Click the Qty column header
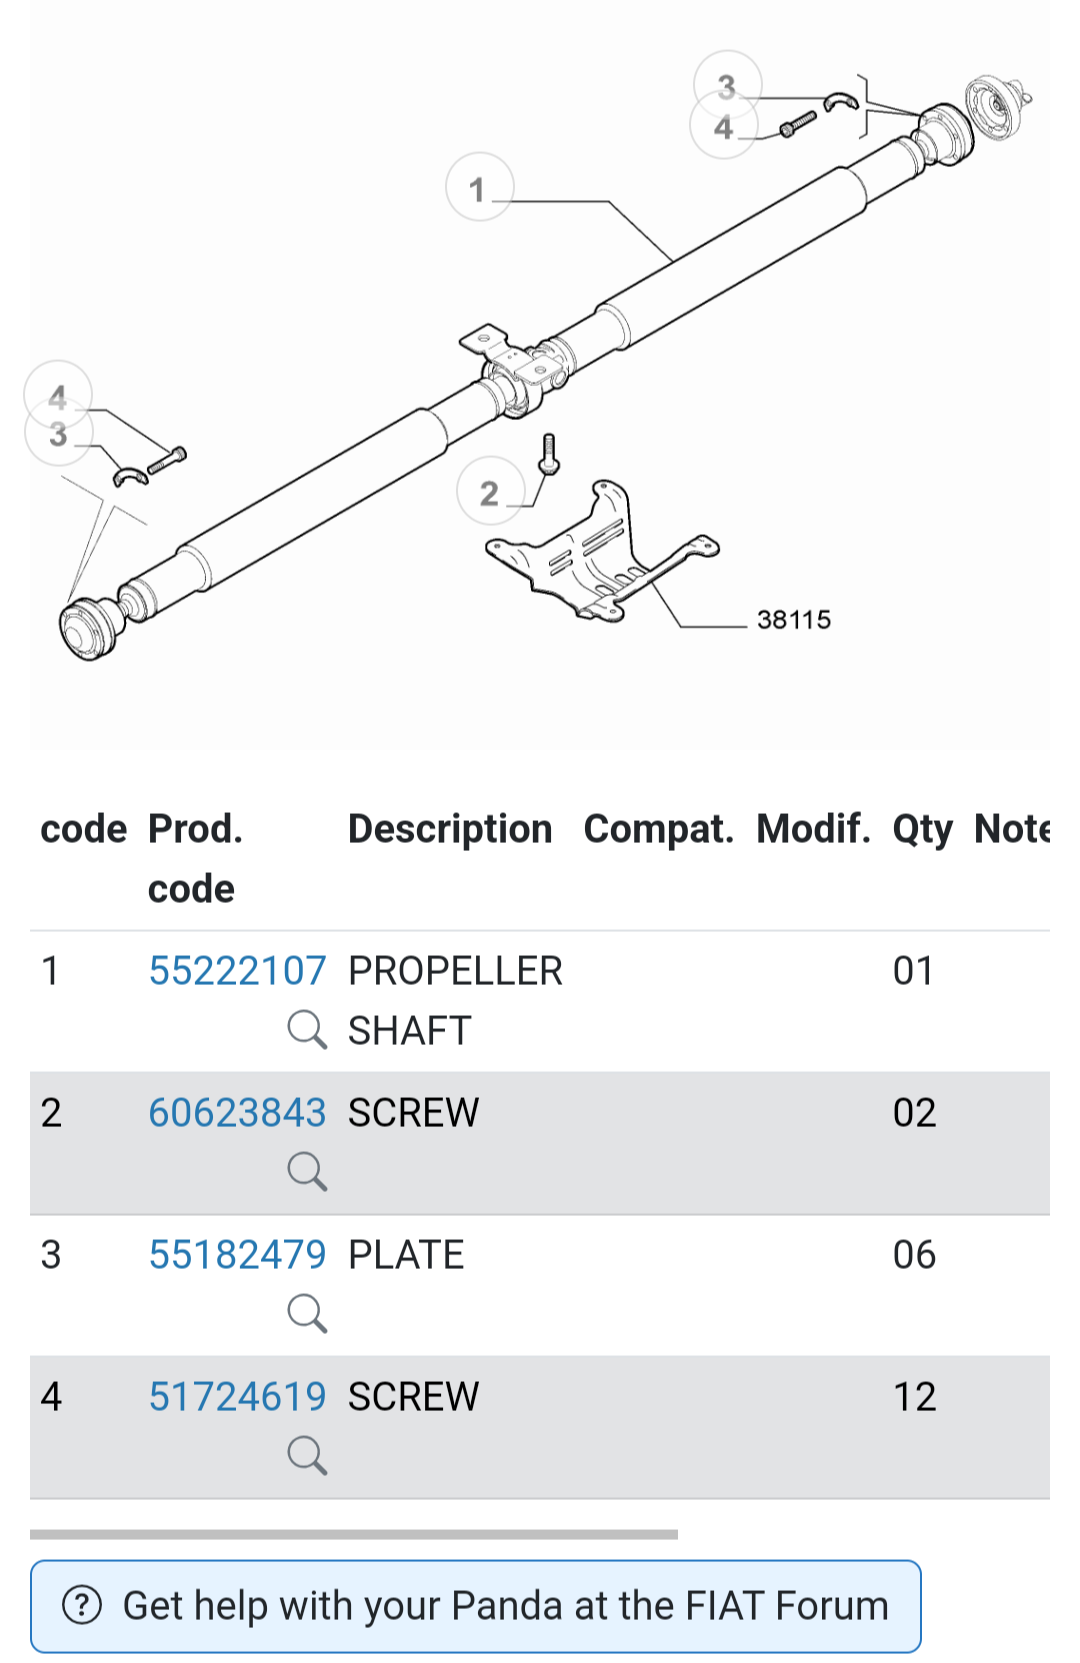 click(x=922, y=829)
